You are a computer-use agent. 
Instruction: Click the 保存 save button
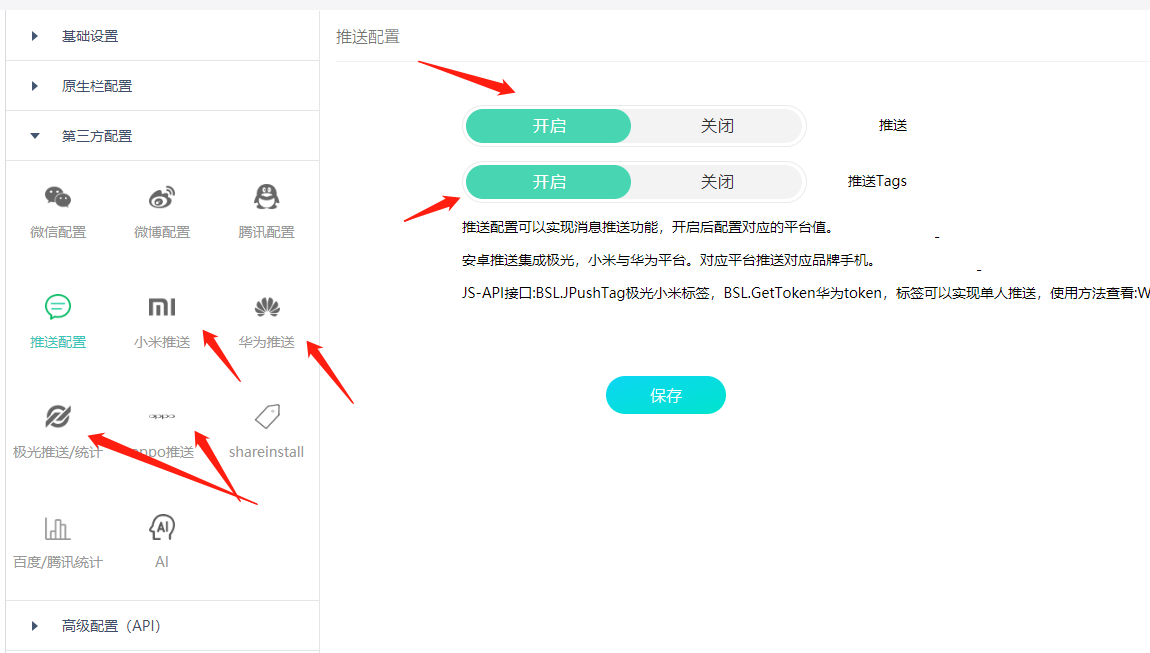tap(666, 395)
